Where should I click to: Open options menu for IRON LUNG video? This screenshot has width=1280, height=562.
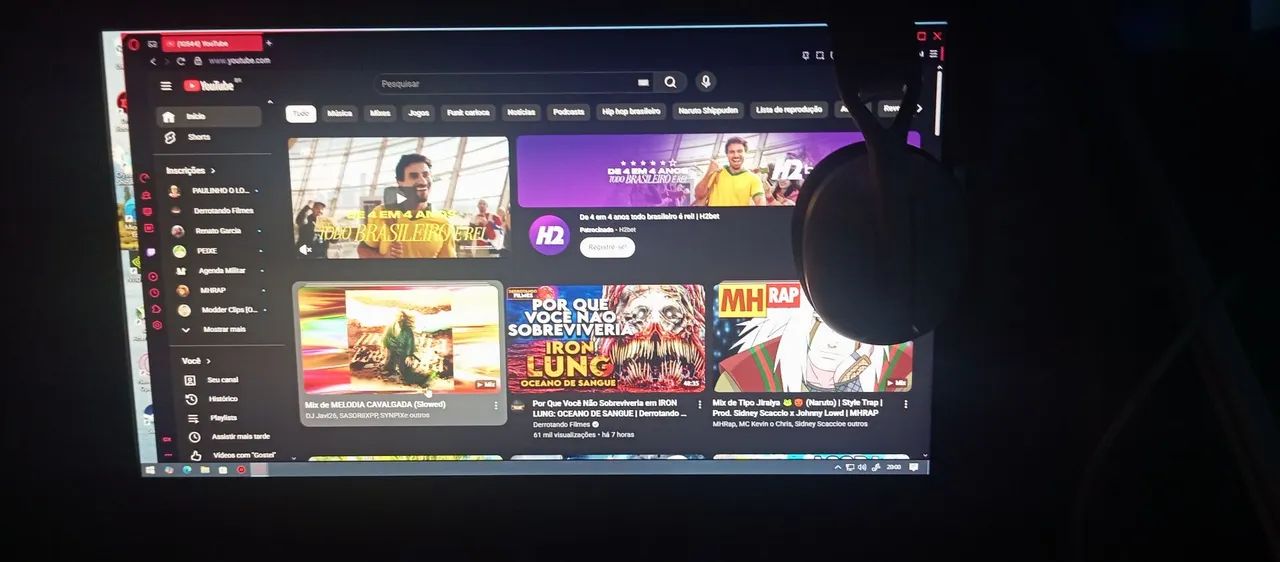[699, 405]
